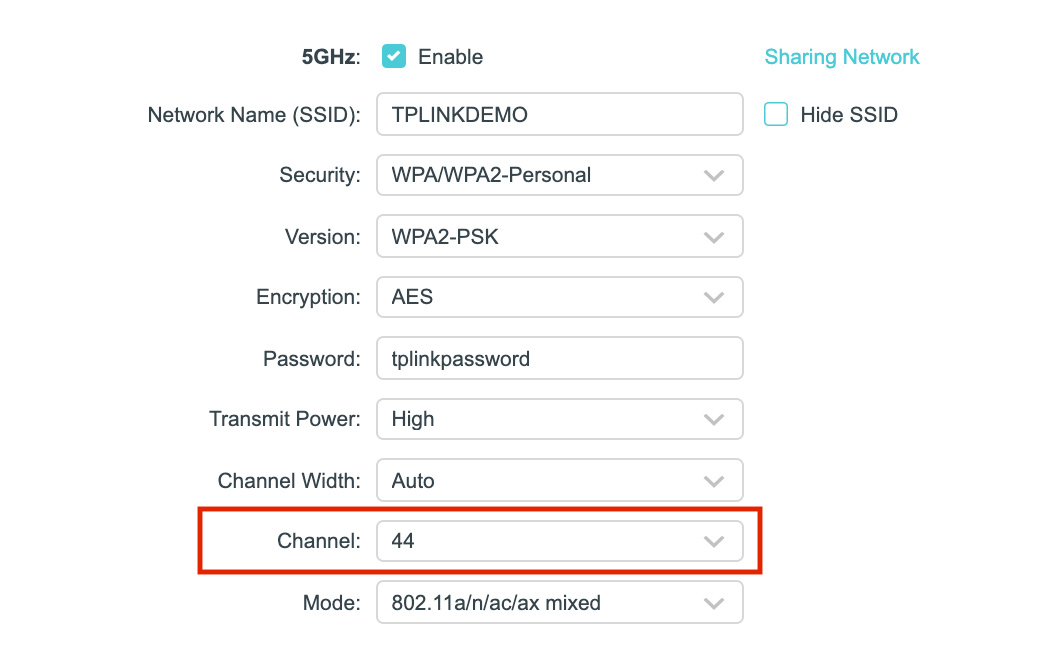Uncheck the 5GHz Enable checkbox
The height and width of the screenshot is (672, 1046).
pos(394,57)
